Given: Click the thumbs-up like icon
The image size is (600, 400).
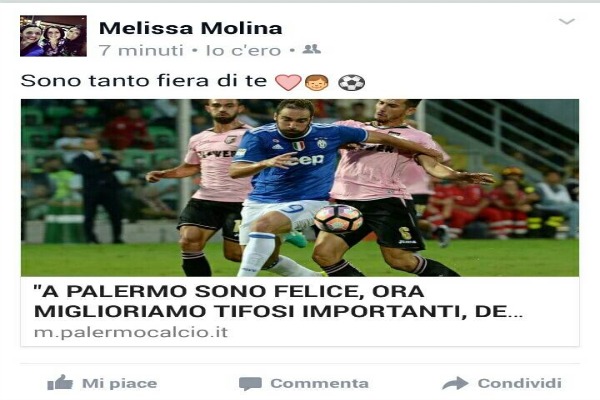Looking at the screenshot, I should pos(60,382).
